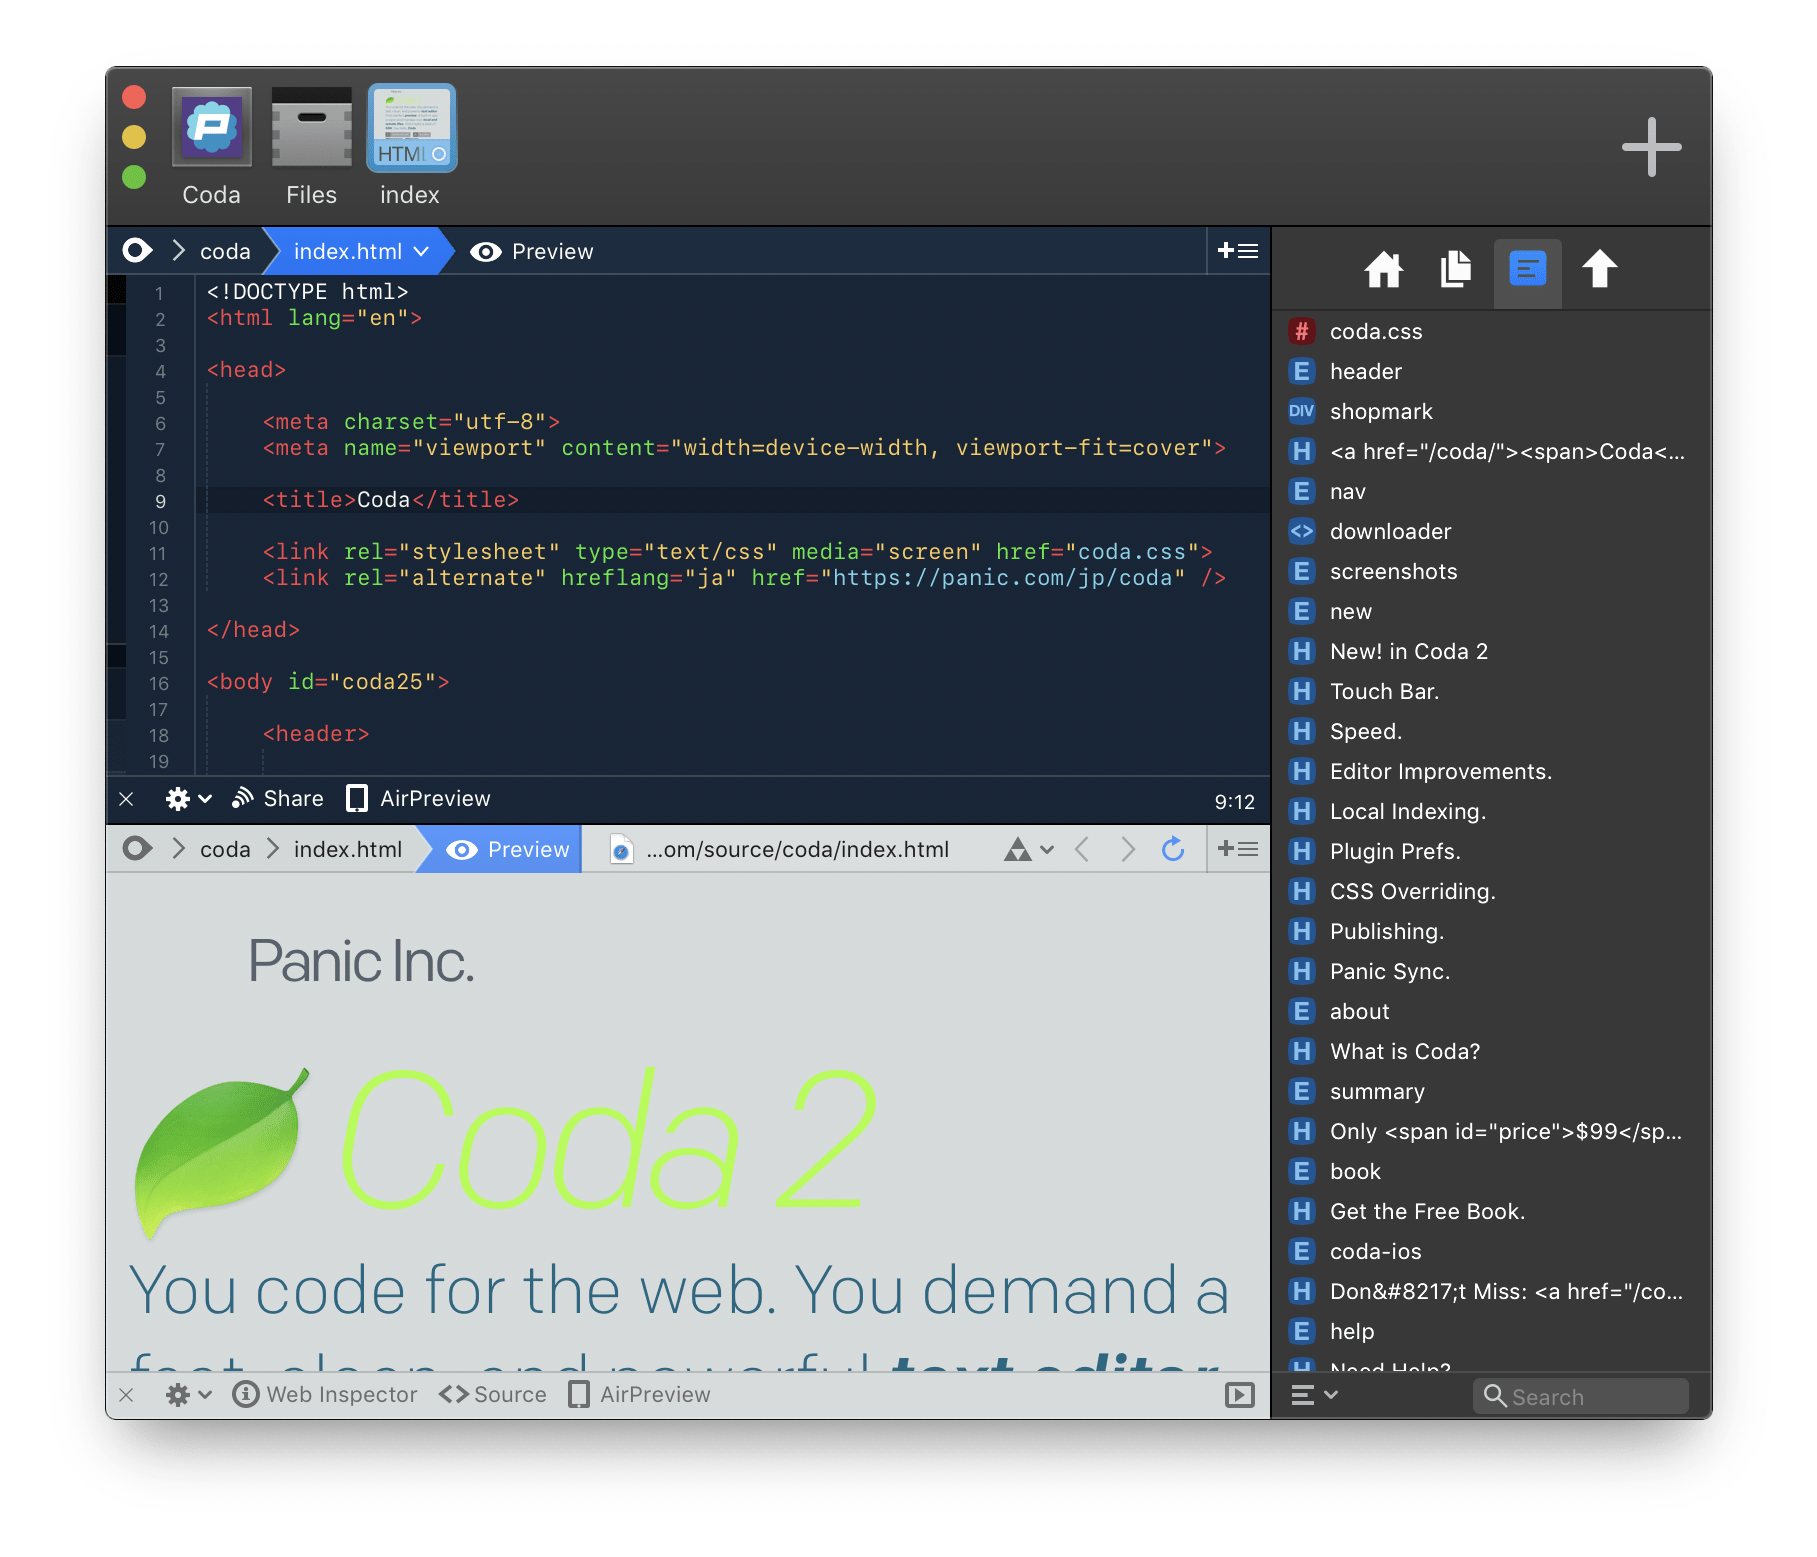Screen dimensions: 1817x1557
Task: Open the Web Inspector
Action: pyautogui.click(x=325, y=1394)
